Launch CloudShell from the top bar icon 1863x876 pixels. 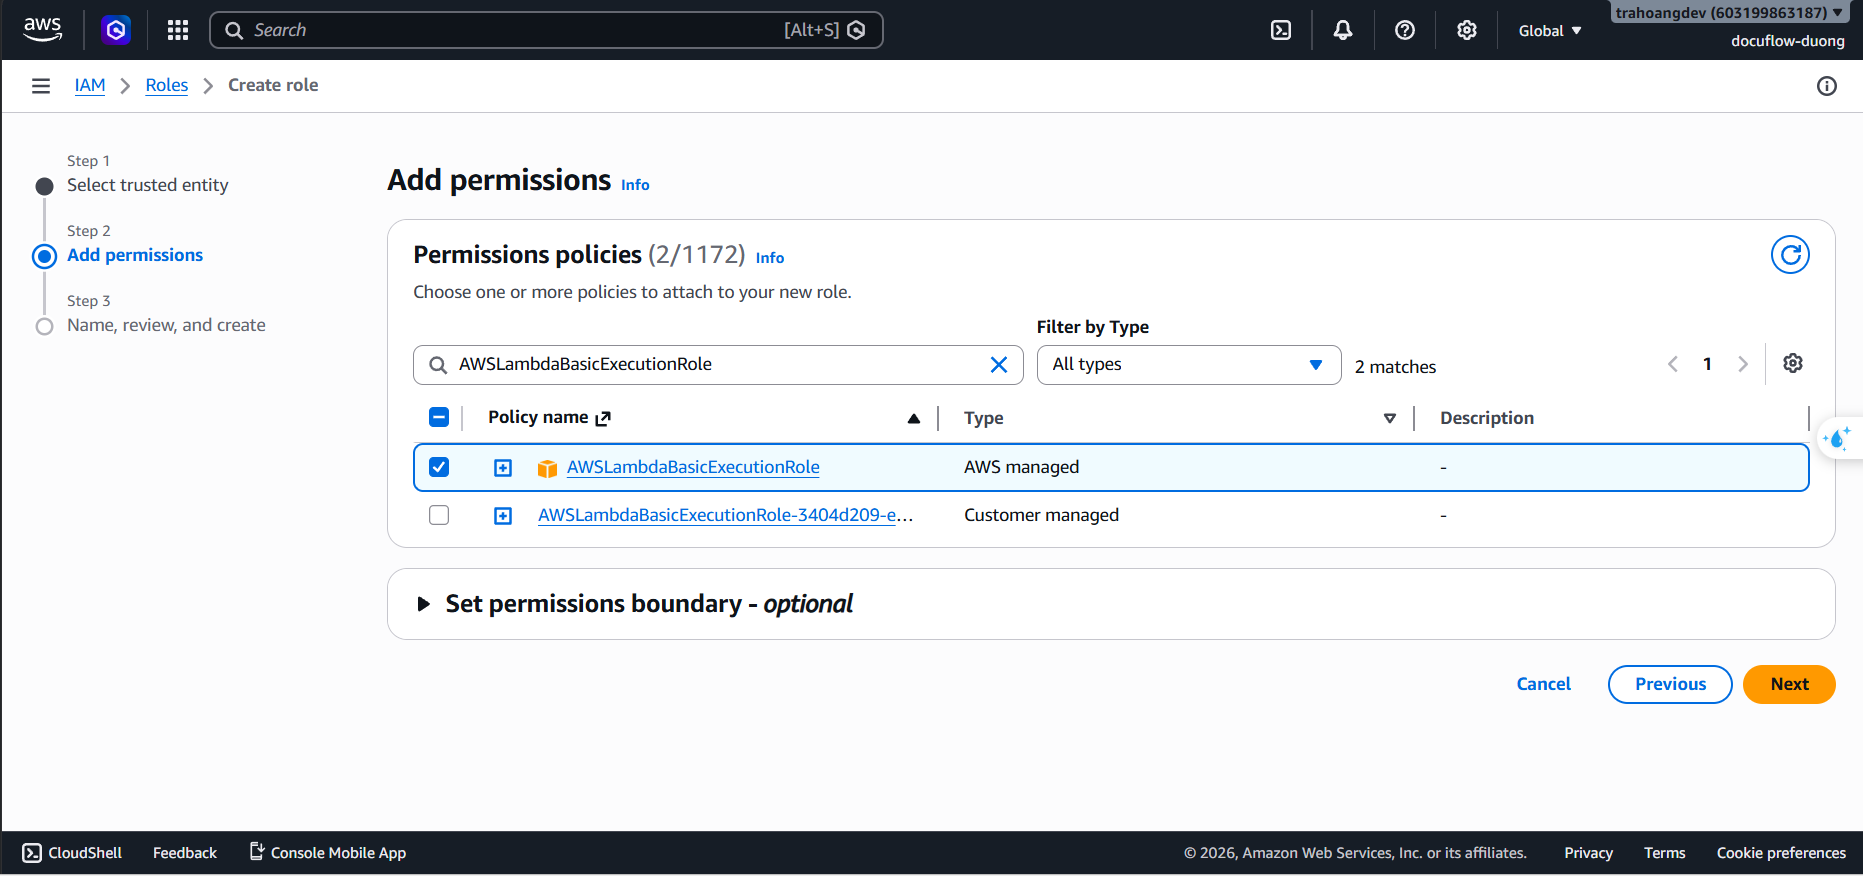coord(1281,30)
